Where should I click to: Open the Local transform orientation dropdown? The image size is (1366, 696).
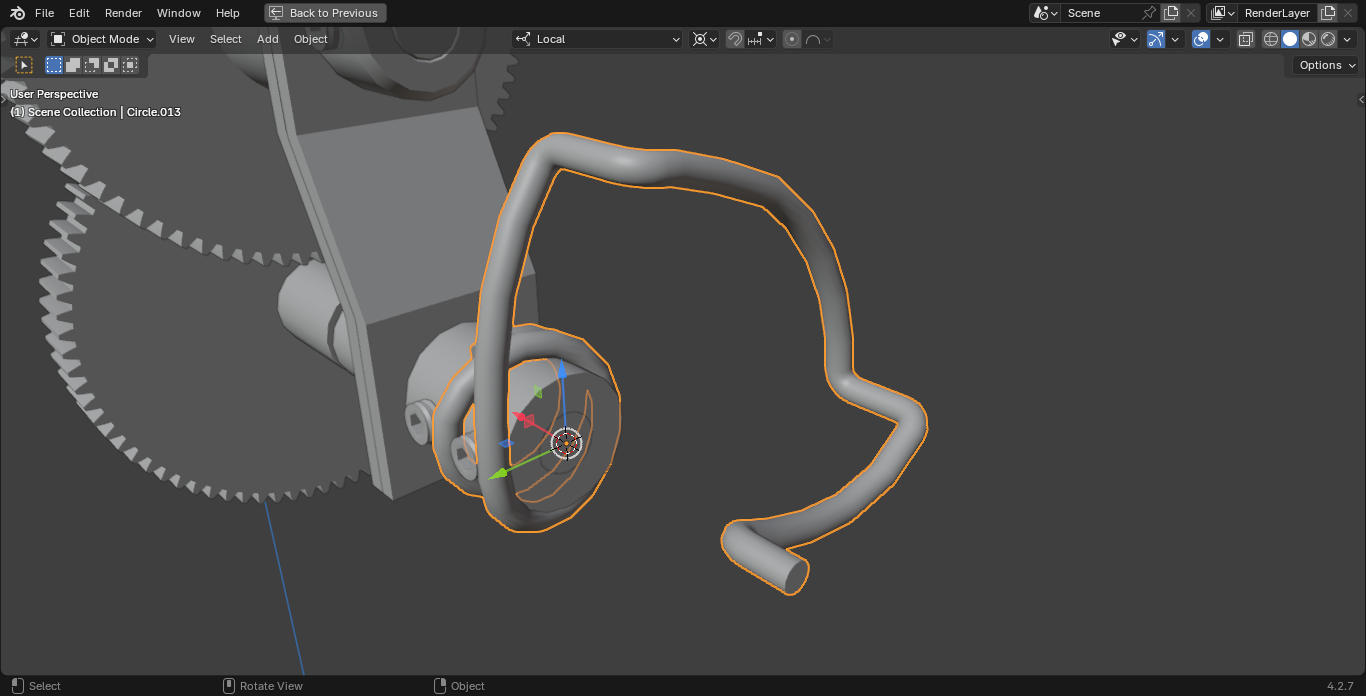pos(597,39)
